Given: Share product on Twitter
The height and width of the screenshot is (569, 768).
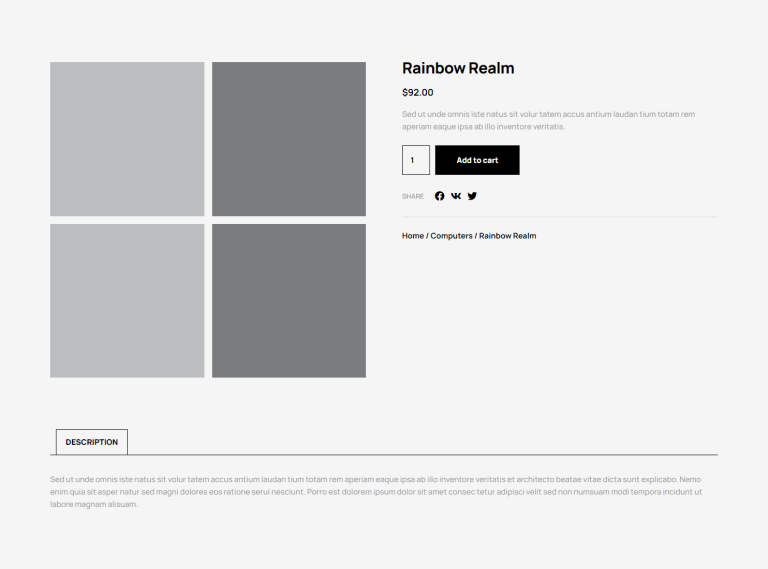Looking at the screenshot, I should 472,196.
